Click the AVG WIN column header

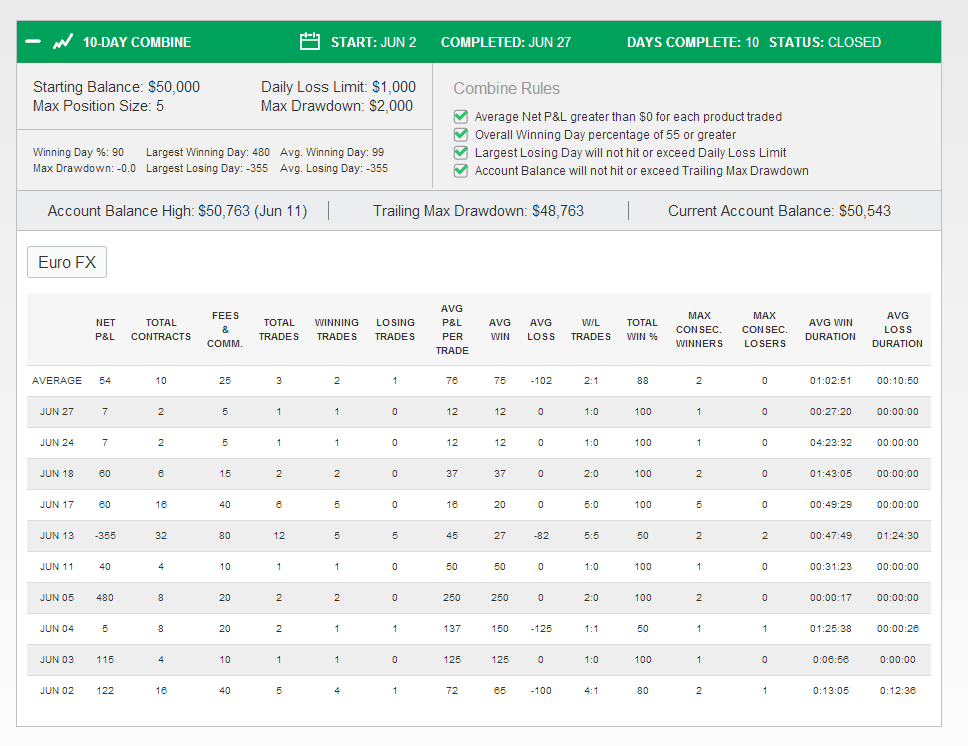pos(500,329)
